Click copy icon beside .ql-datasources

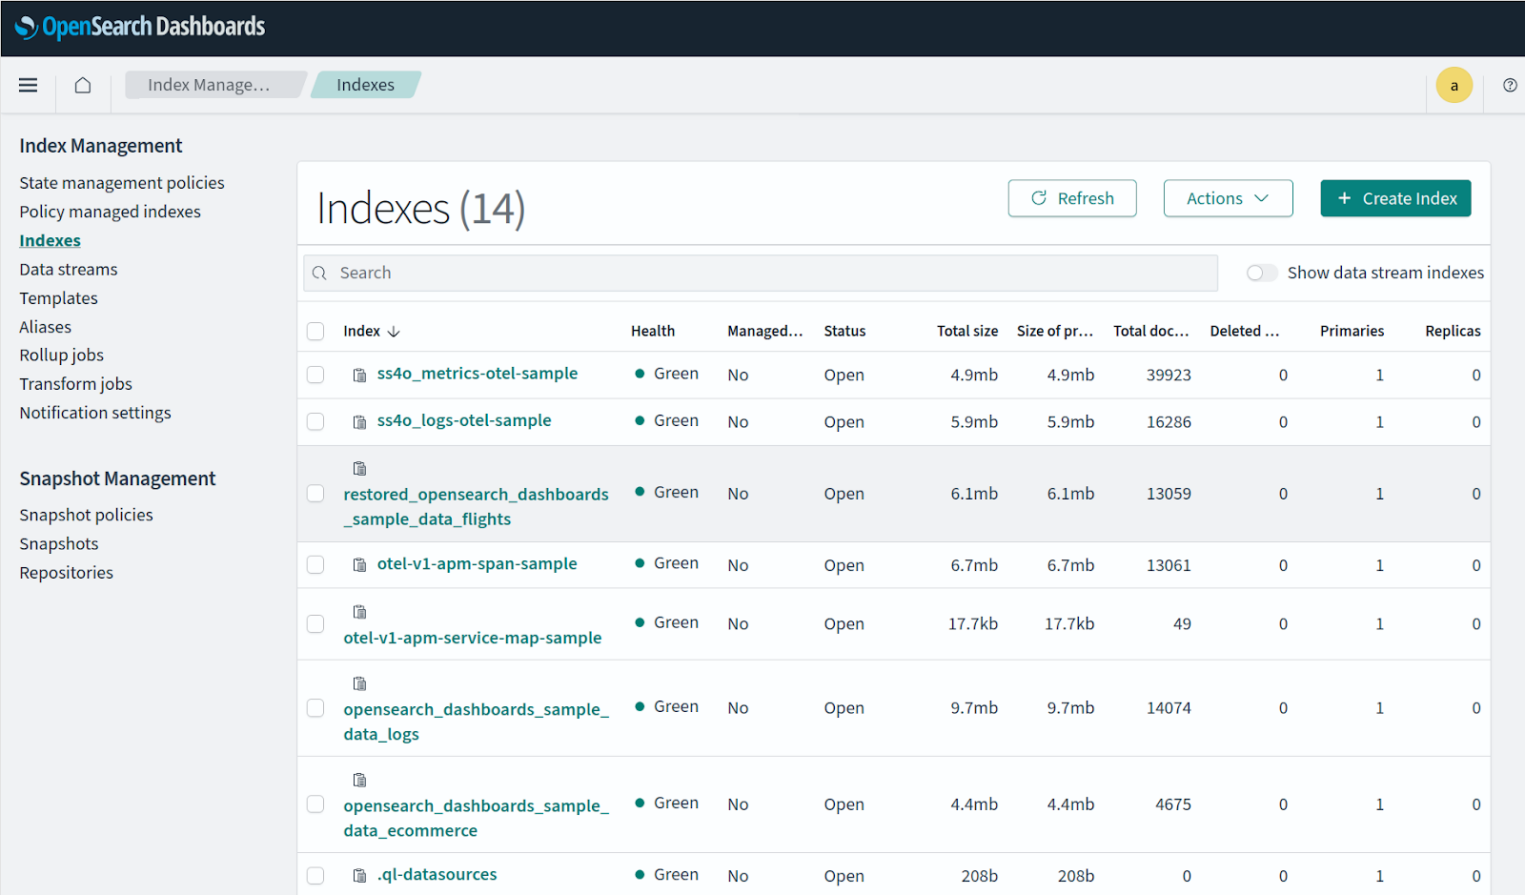[360, 876]
